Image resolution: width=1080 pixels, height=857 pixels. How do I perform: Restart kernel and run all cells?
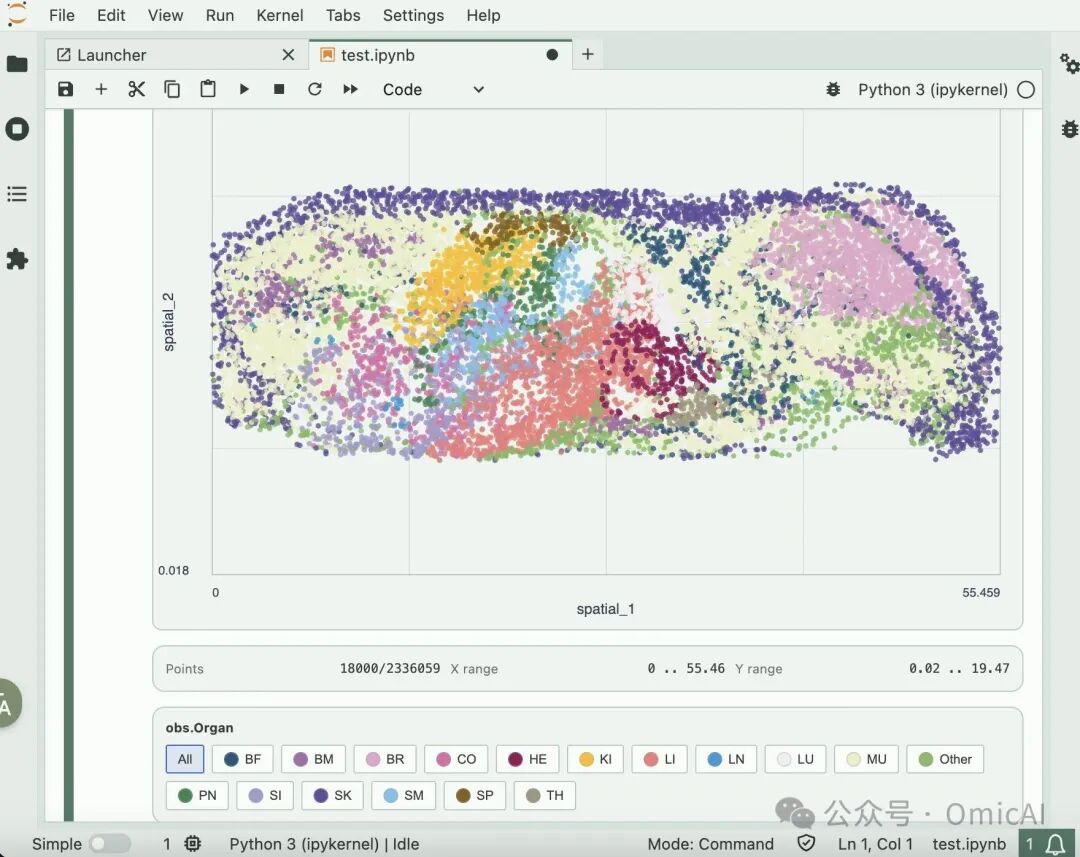pos(351,90)
